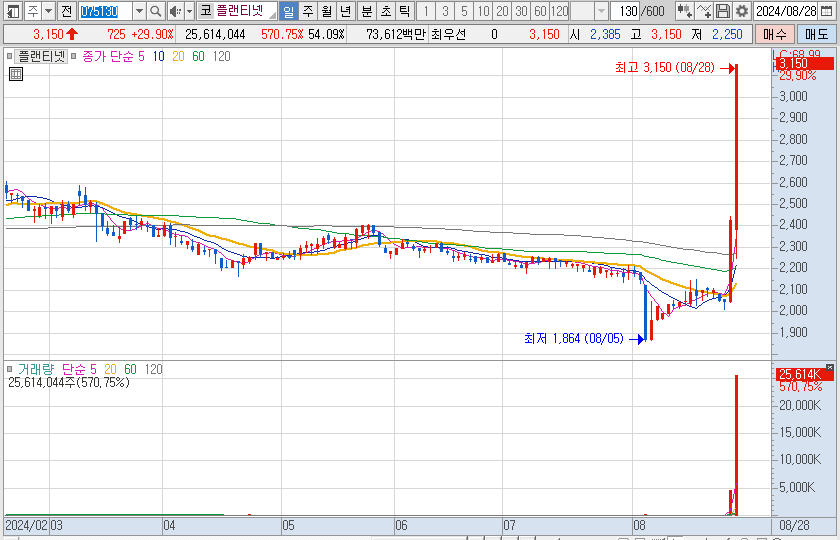This screenshot has width=840, height=540.
Task: Select the 월 monthly chart tab
Action: coord(327,11)
